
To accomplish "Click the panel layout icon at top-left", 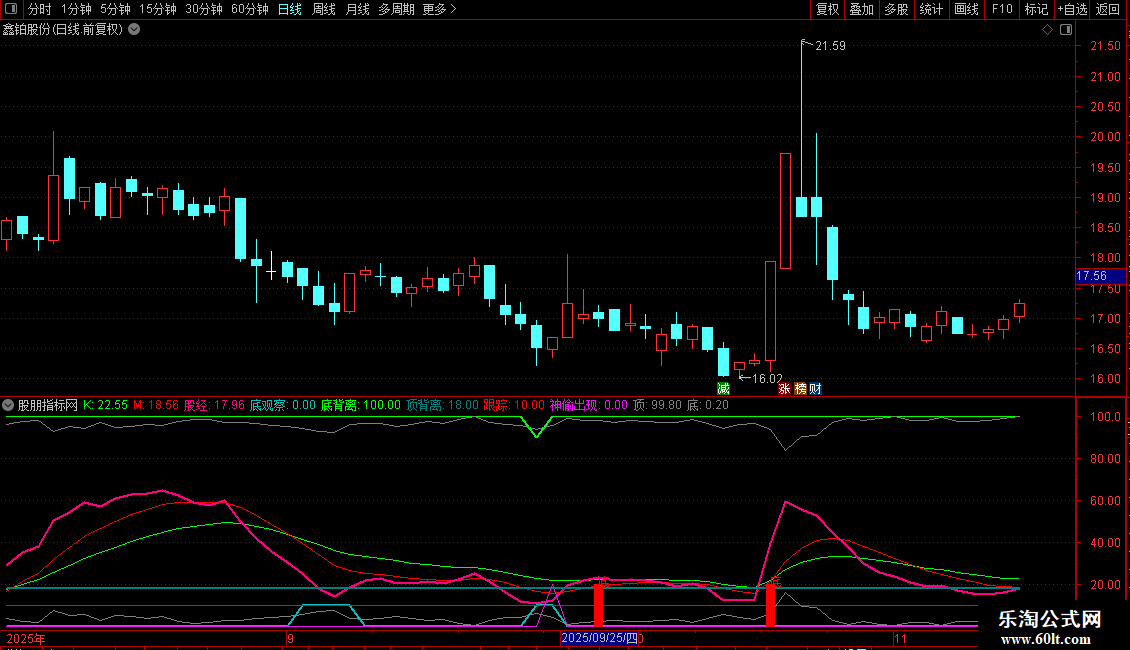I will [11, 10].
